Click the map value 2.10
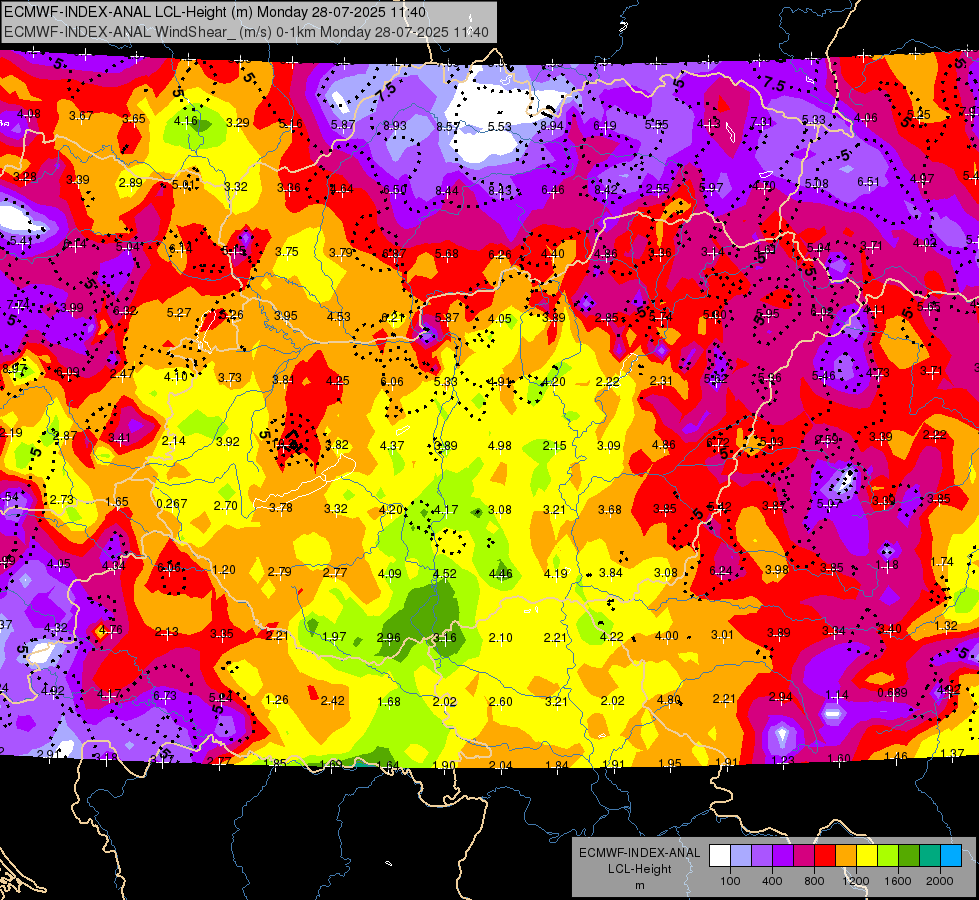Screen dimensions: 979x900 (x=501, y=638)
